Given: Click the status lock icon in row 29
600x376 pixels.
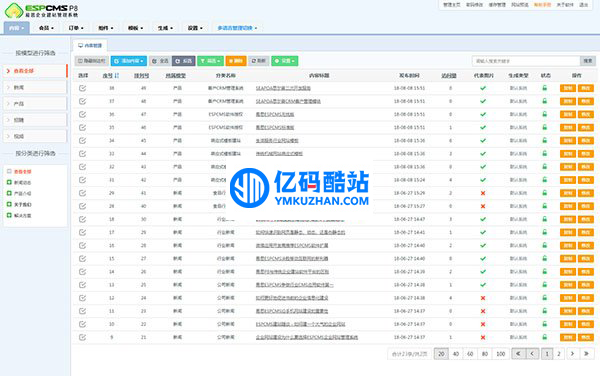Looking at the screenshot, I should (545, 193).
